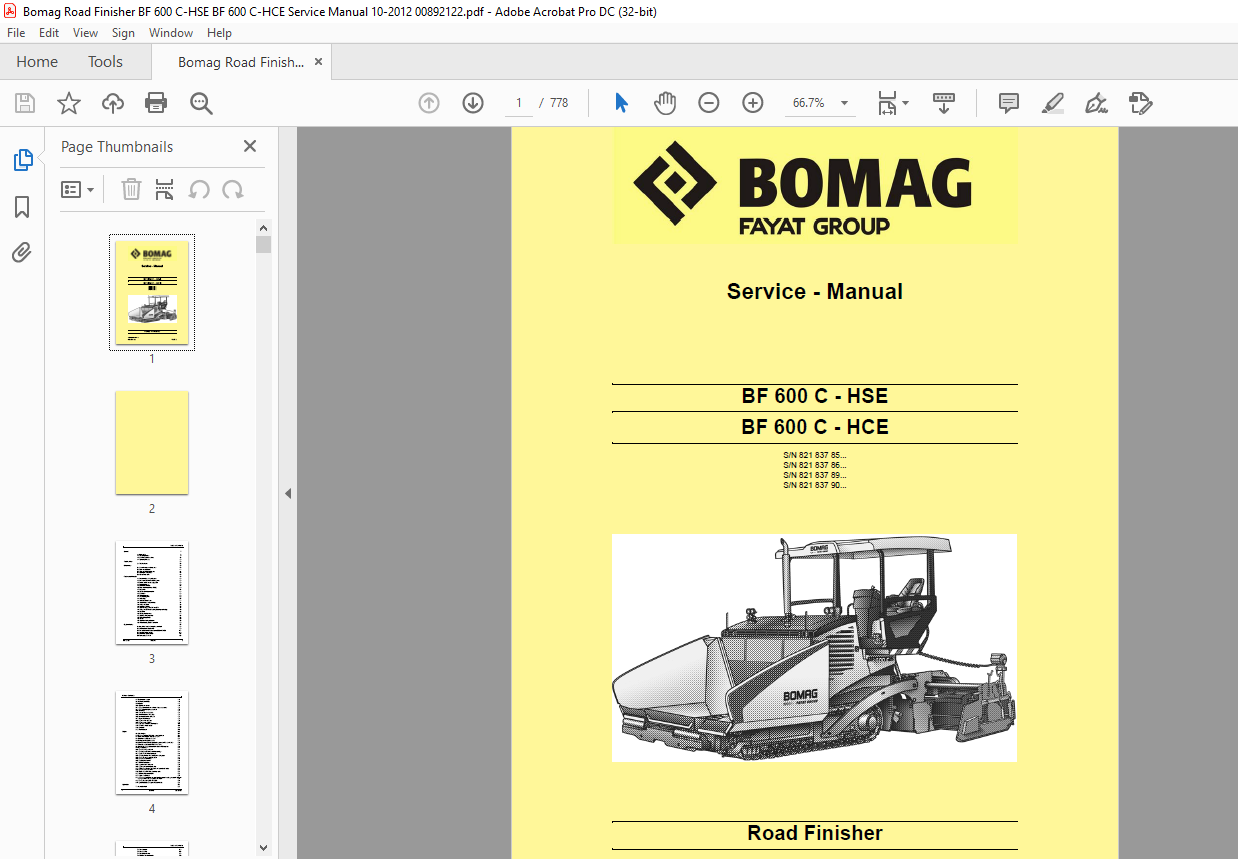
Task: Open the Window menu
Action: 171,32
